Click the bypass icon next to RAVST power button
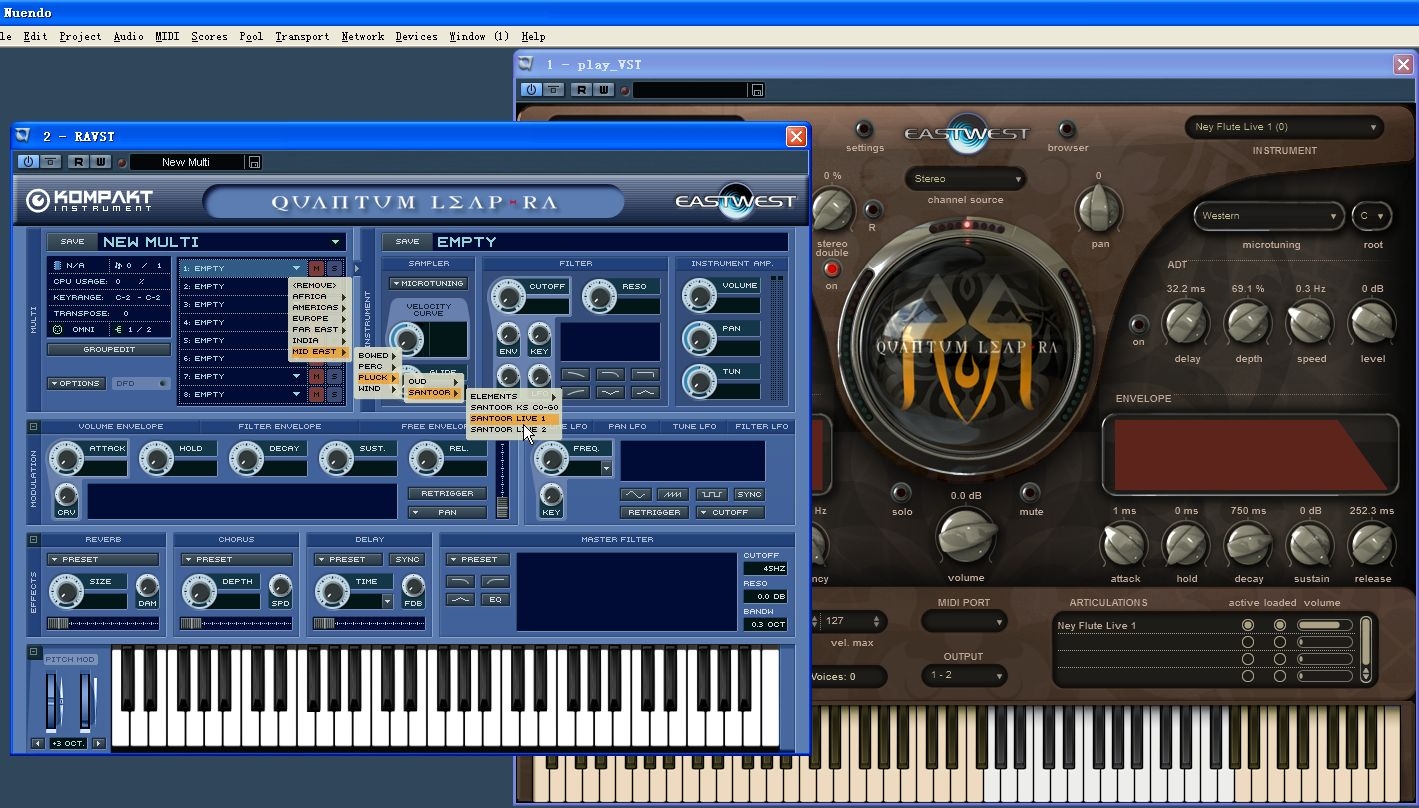1419x808 pixels. (x=50, y=162)
